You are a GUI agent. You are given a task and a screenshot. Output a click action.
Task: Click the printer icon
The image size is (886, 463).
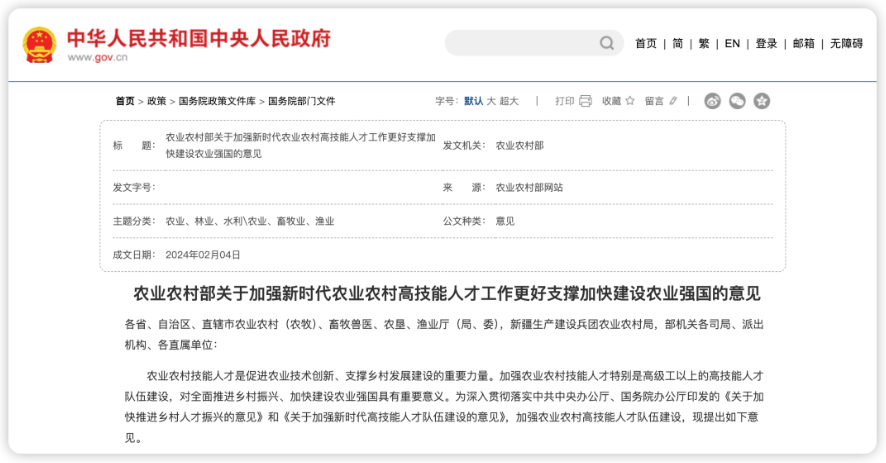pos(586,101)
